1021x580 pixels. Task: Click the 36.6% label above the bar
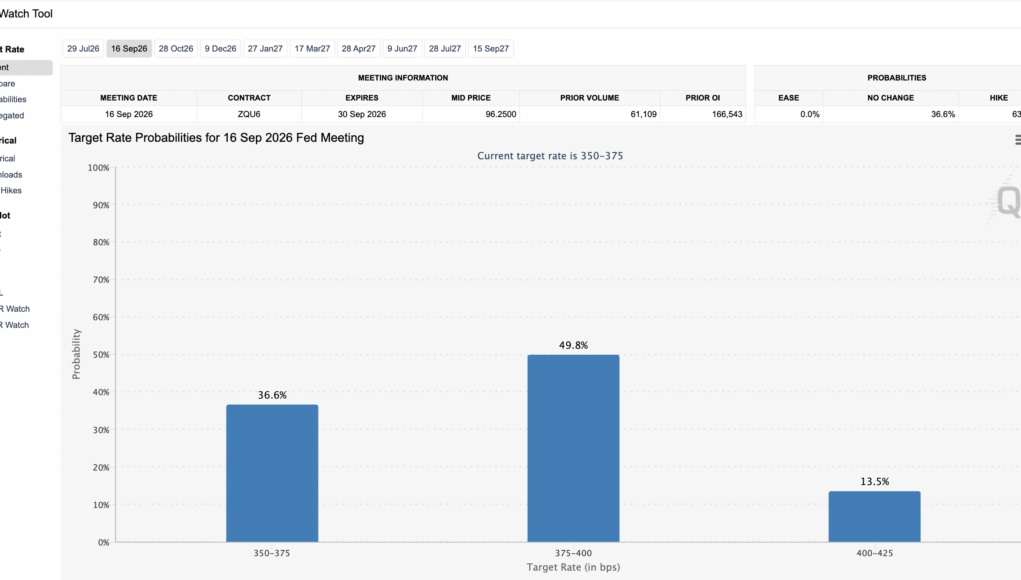[272, 395]
